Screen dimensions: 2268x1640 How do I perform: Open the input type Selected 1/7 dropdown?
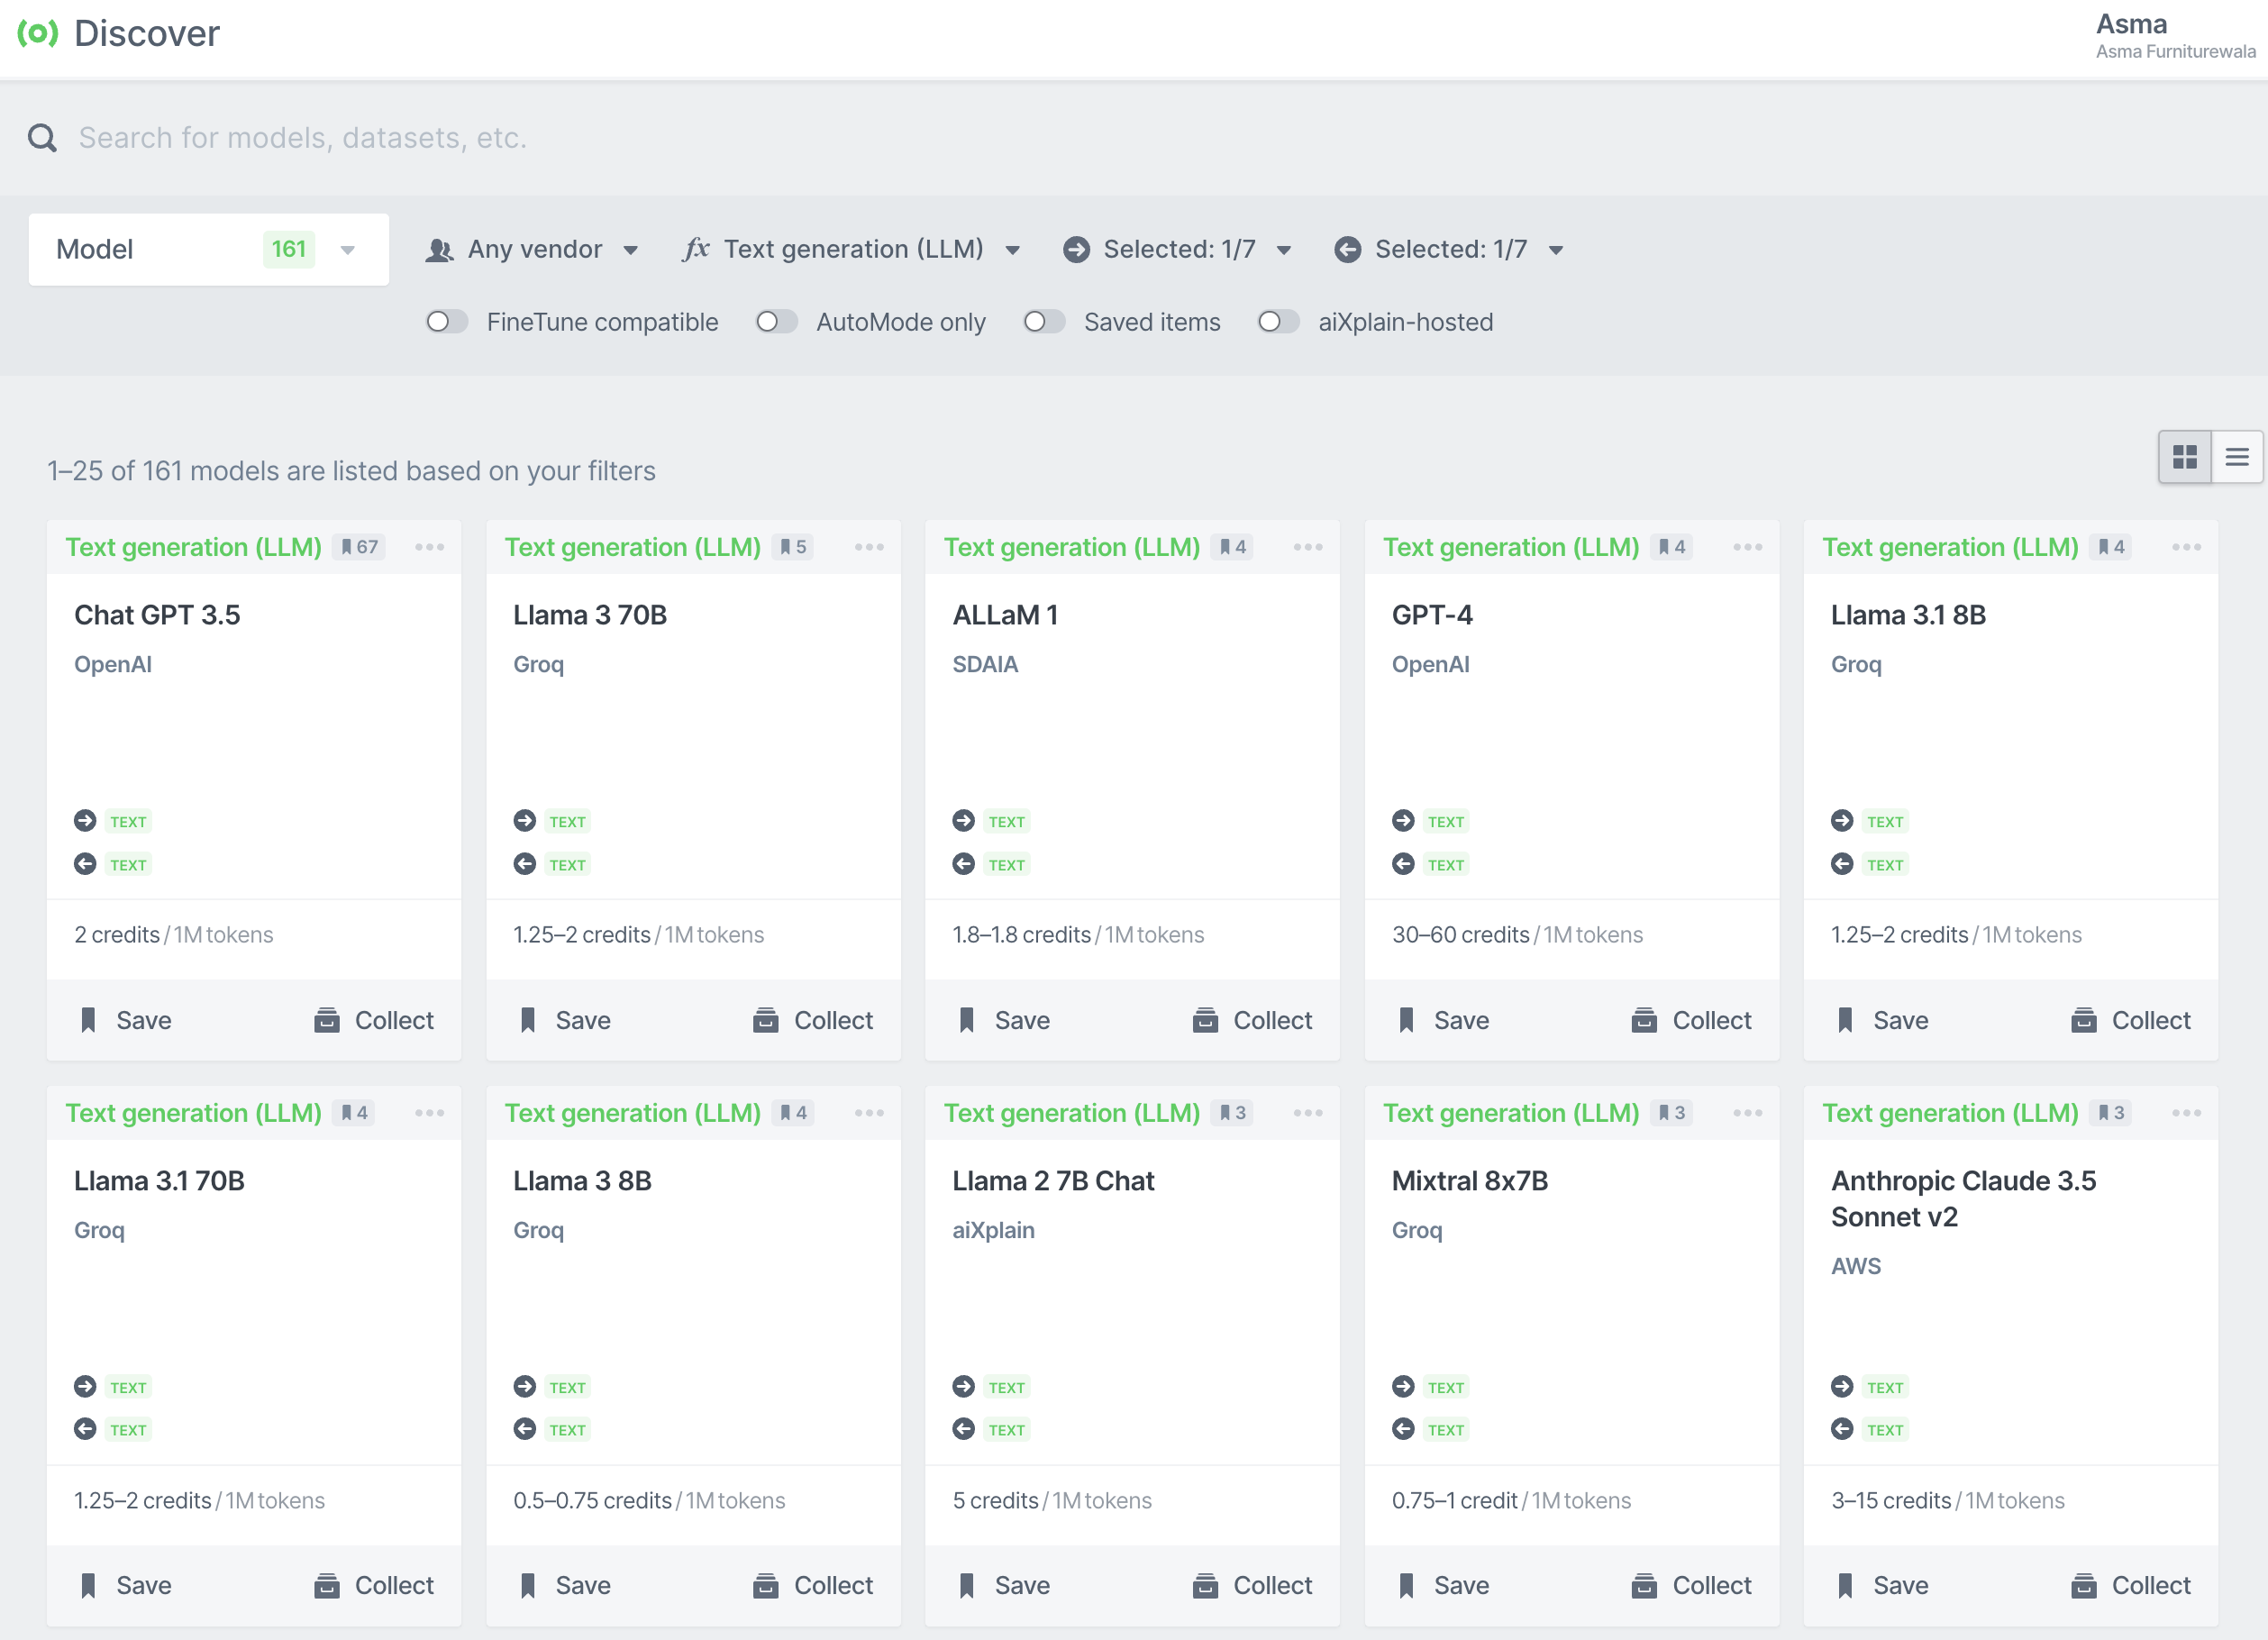(x=1178, y=249)
